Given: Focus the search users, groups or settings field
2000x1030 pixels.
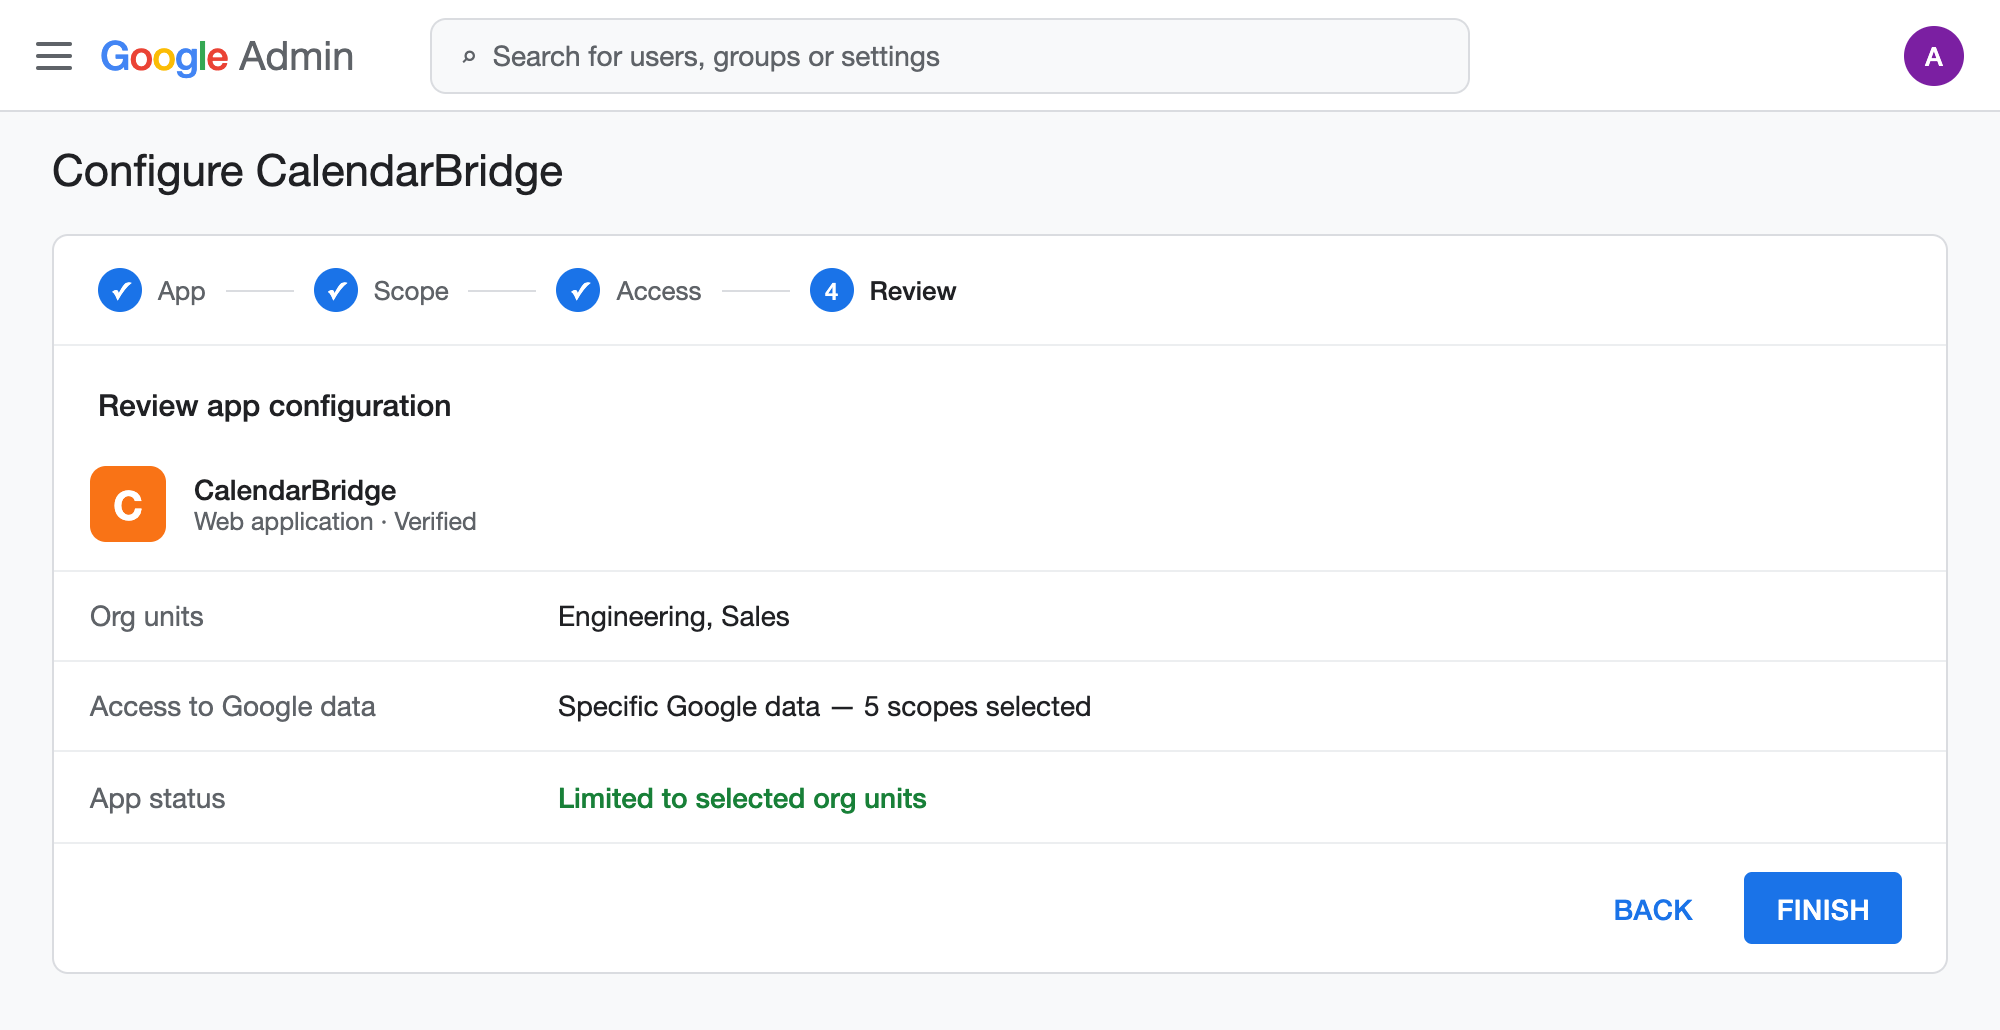Looking at the screenshot, I should click(949, 56).
